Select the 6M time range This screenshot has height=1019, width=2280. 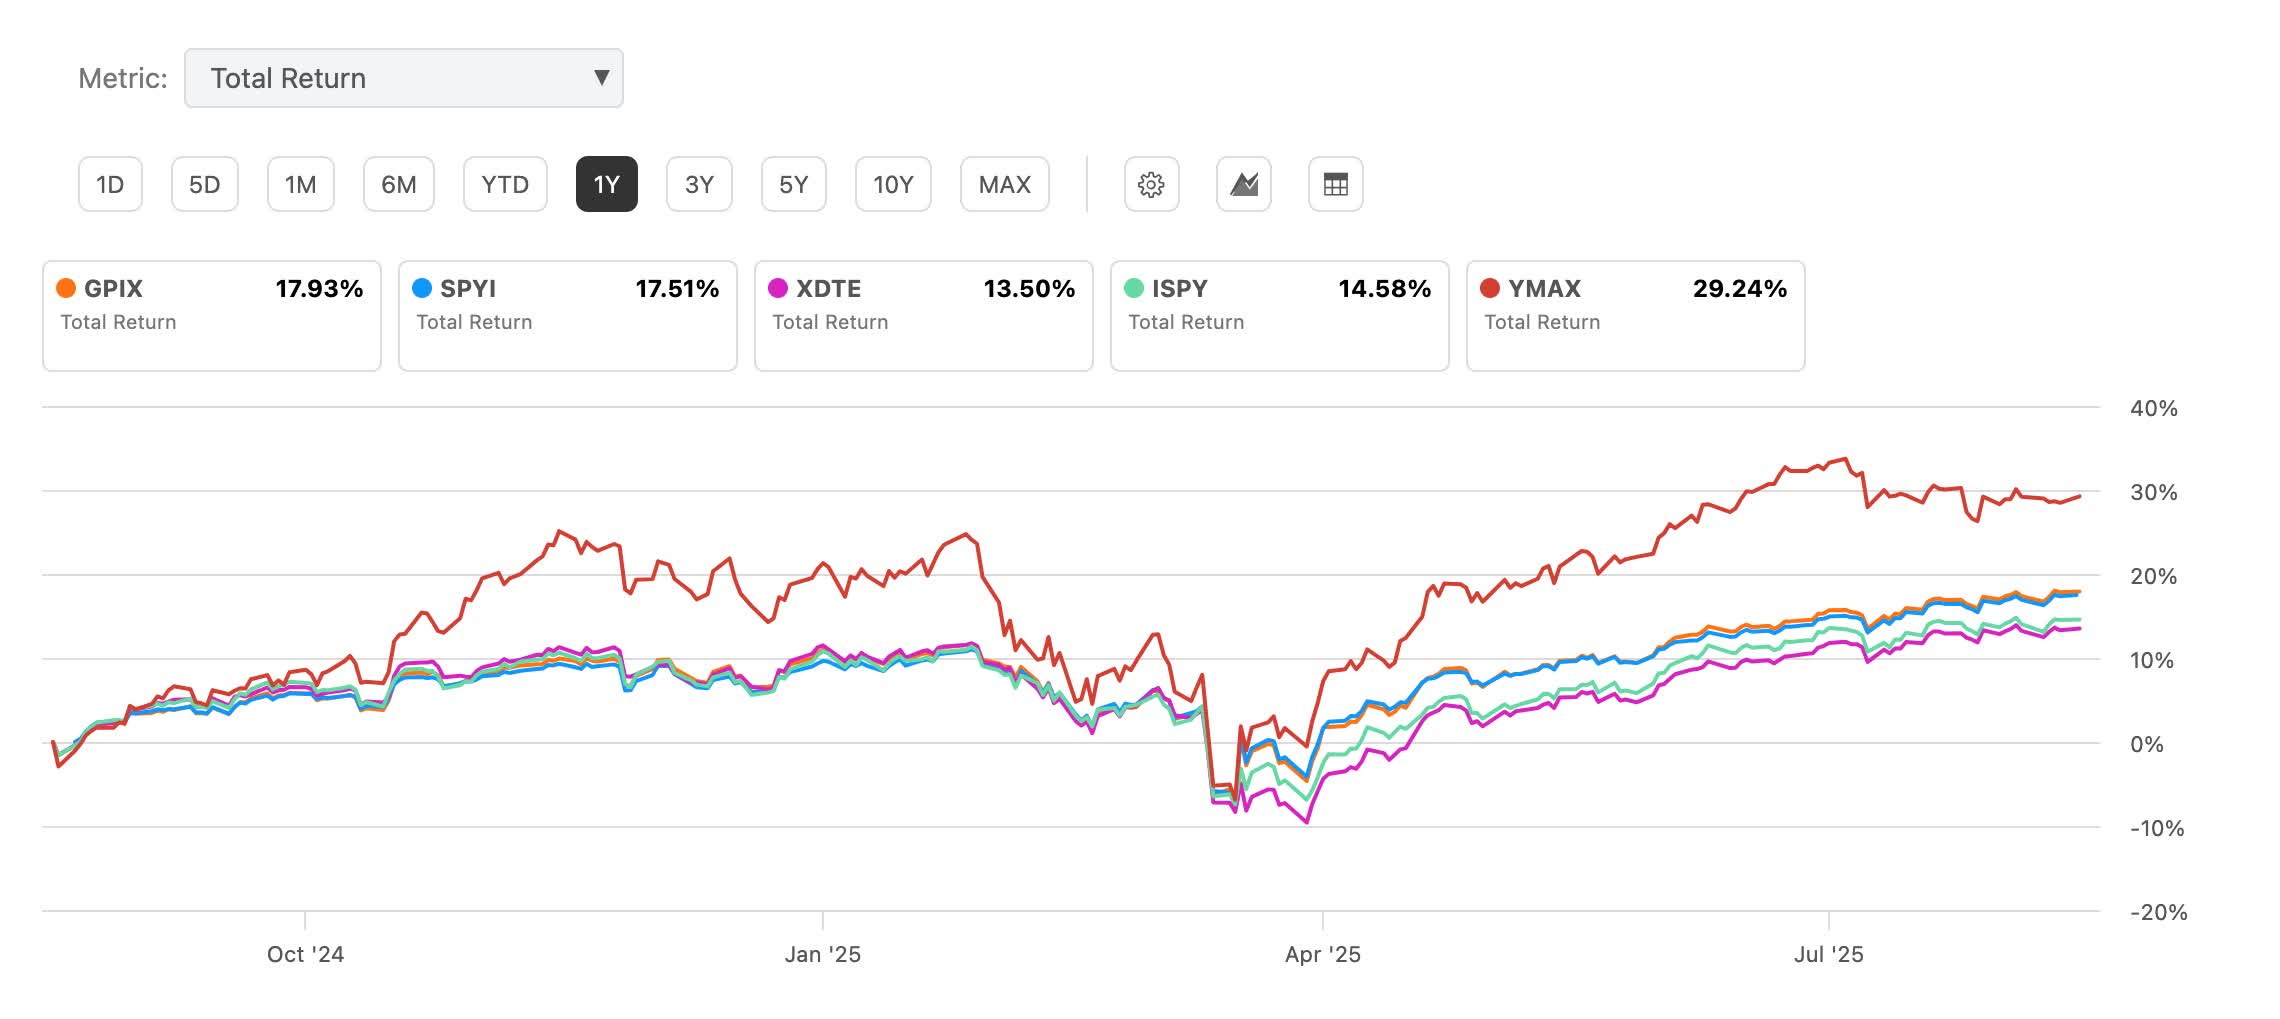[x=398, y=184]
